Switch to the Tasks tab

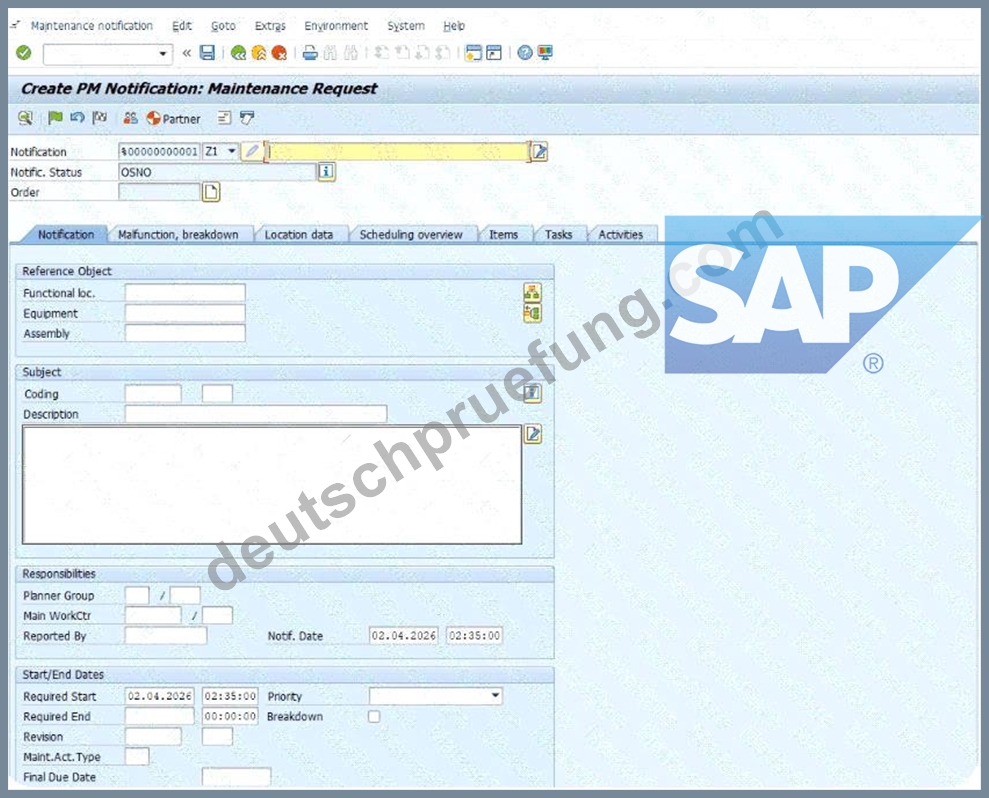pos(559,235)
